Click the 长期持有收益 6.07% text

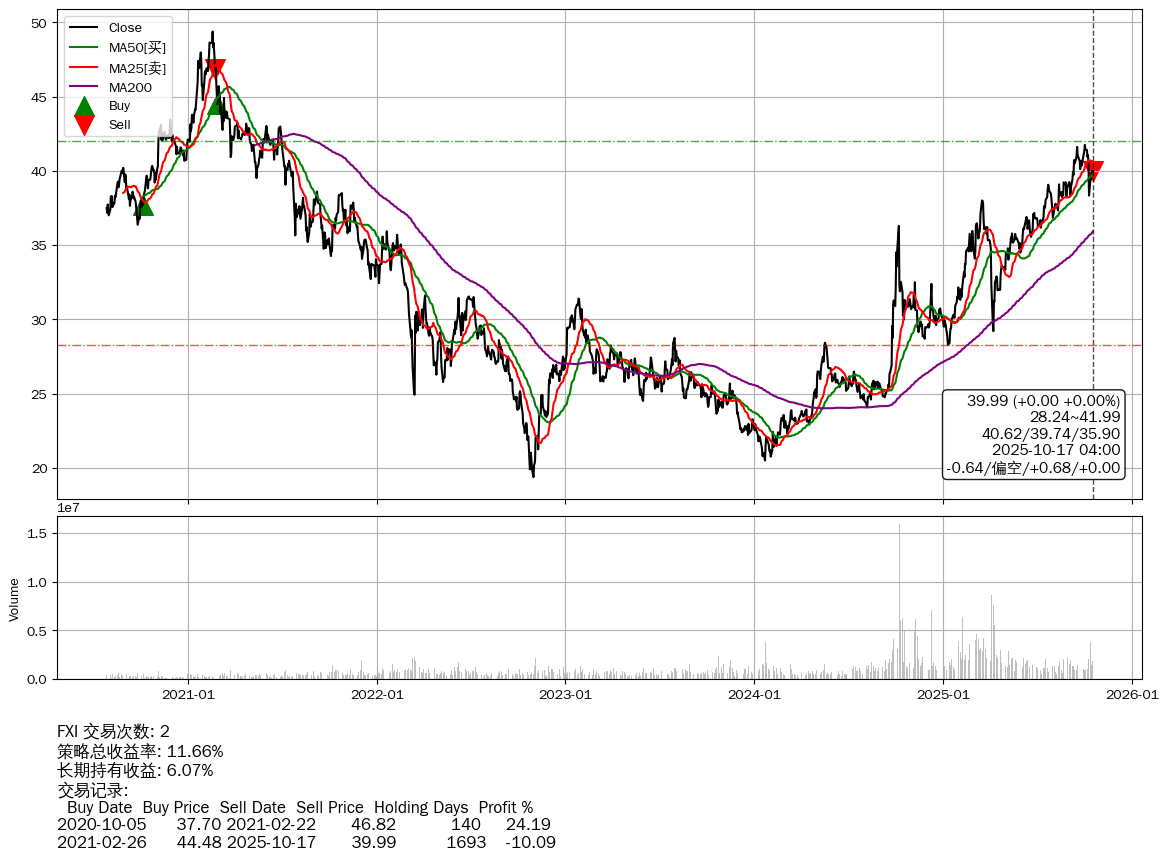135,770
